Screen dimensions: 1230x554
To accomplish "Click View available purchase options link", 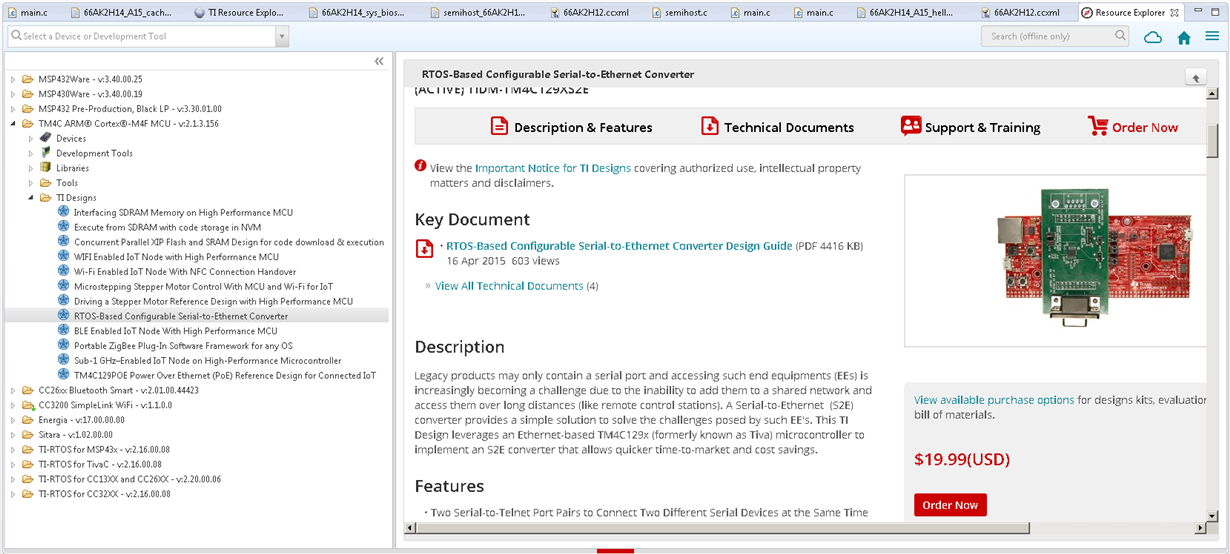I will (994, 399).
